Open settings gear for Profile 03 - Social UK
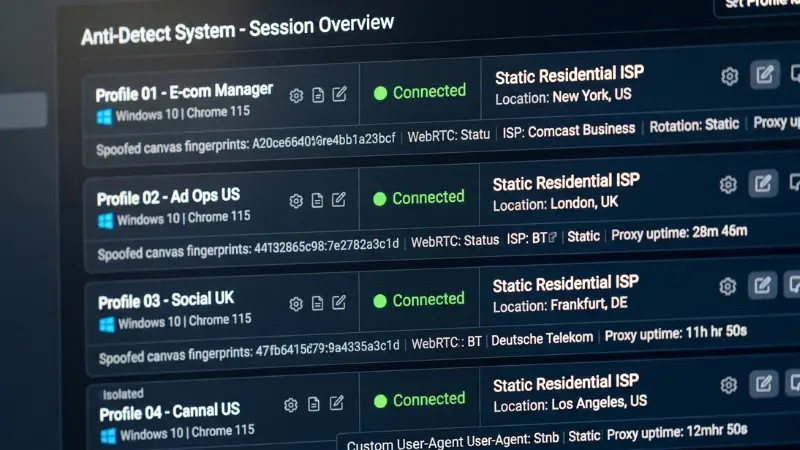The height and width of the screenshot is (450, 800). coord(296,304)
